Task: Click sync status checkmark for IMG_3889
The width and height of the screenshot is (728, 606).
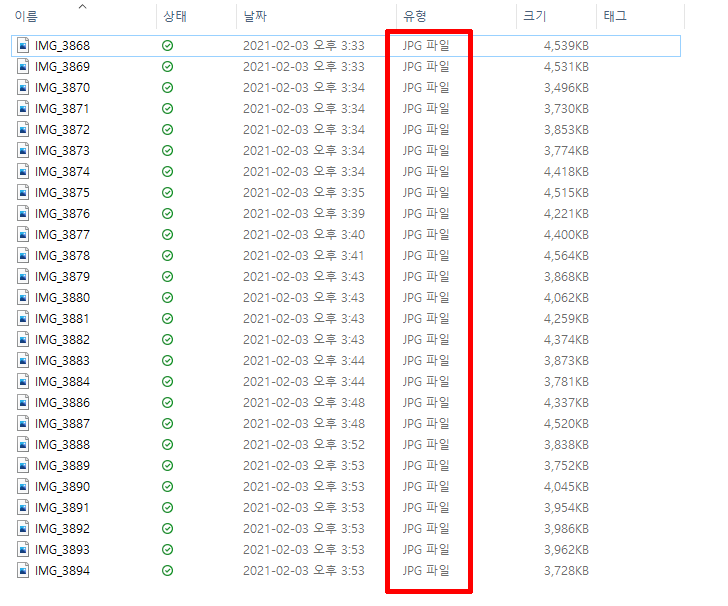Action: 168,465
